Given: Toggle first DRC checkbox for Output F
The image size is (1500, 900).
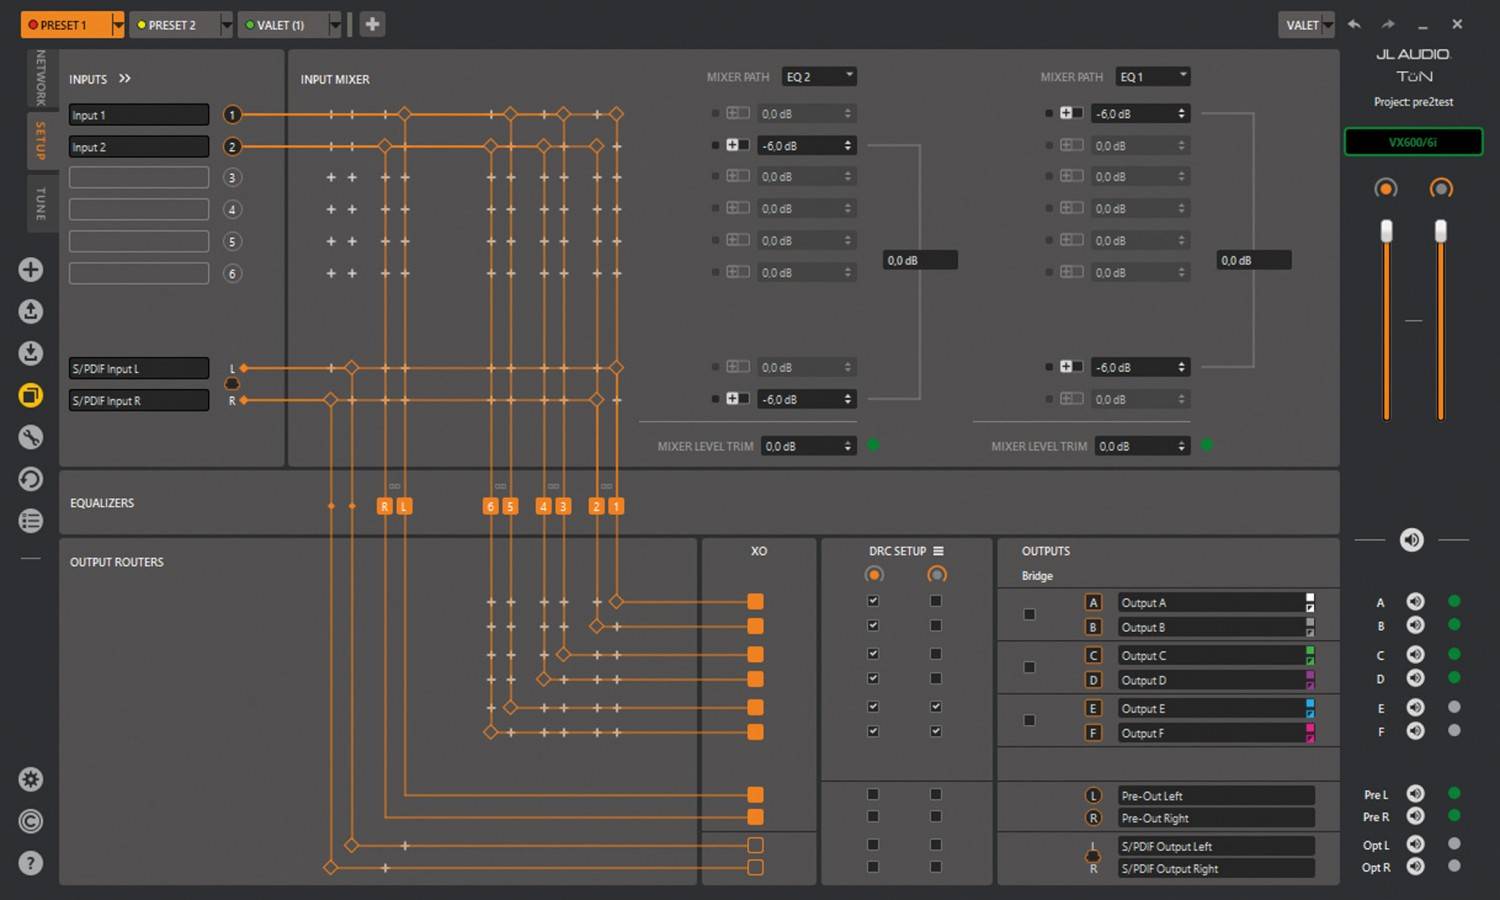Looking at the screenshot, I should pyautogui.click(x=873, y=731).
